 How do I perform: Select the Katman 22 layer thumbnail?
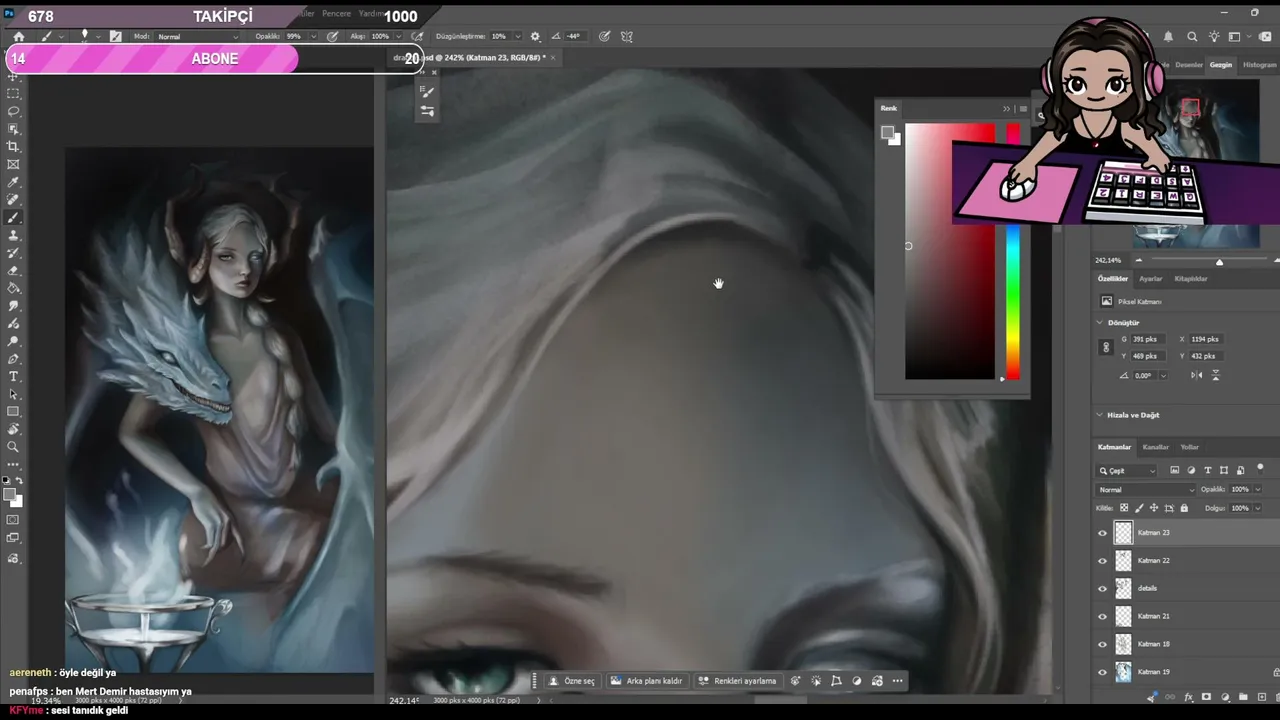click(x=1123, y=561)
